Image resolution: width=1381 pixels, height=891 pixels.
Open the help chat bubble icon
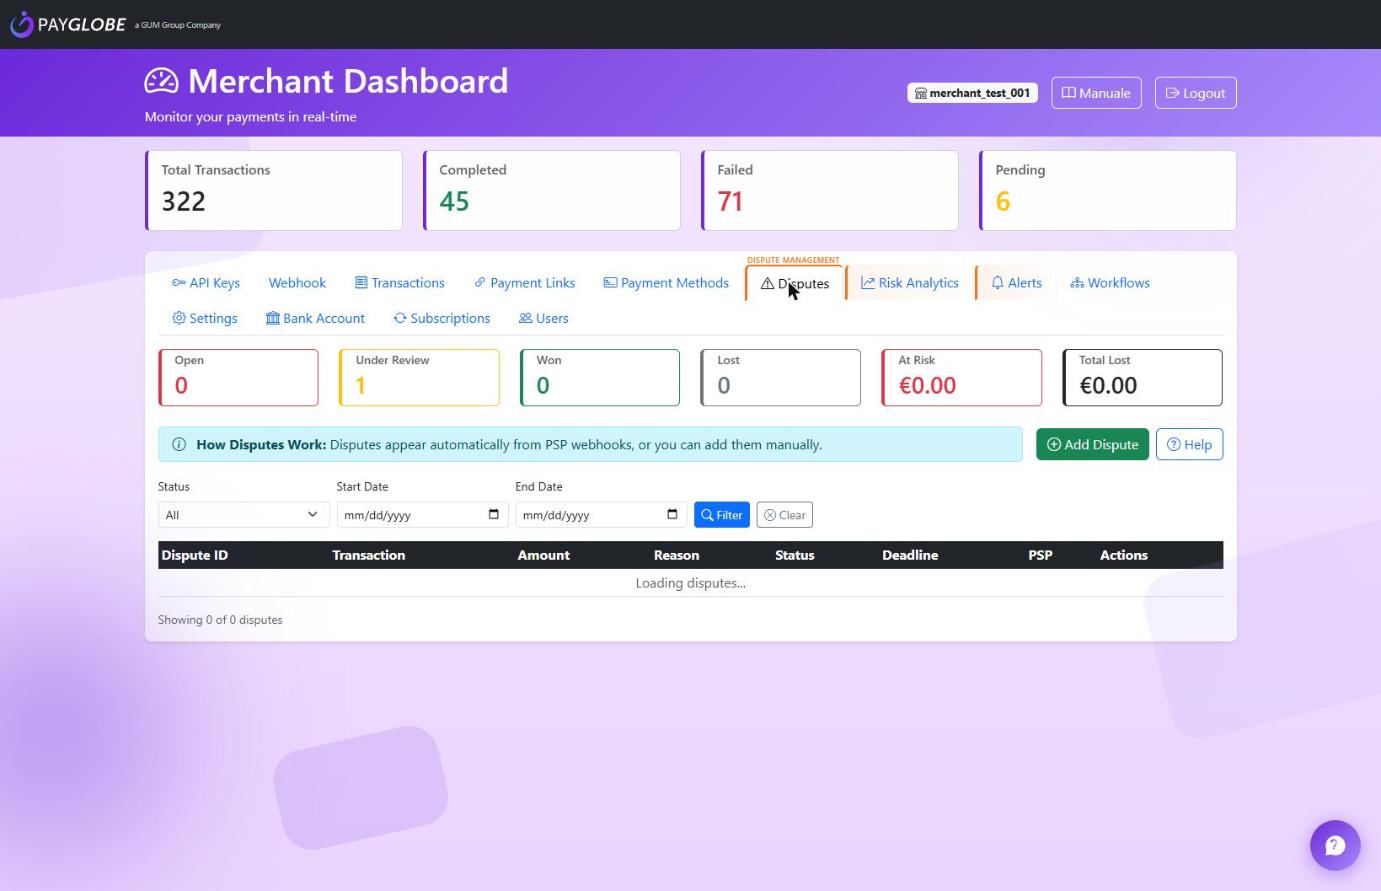[1335, 845]
